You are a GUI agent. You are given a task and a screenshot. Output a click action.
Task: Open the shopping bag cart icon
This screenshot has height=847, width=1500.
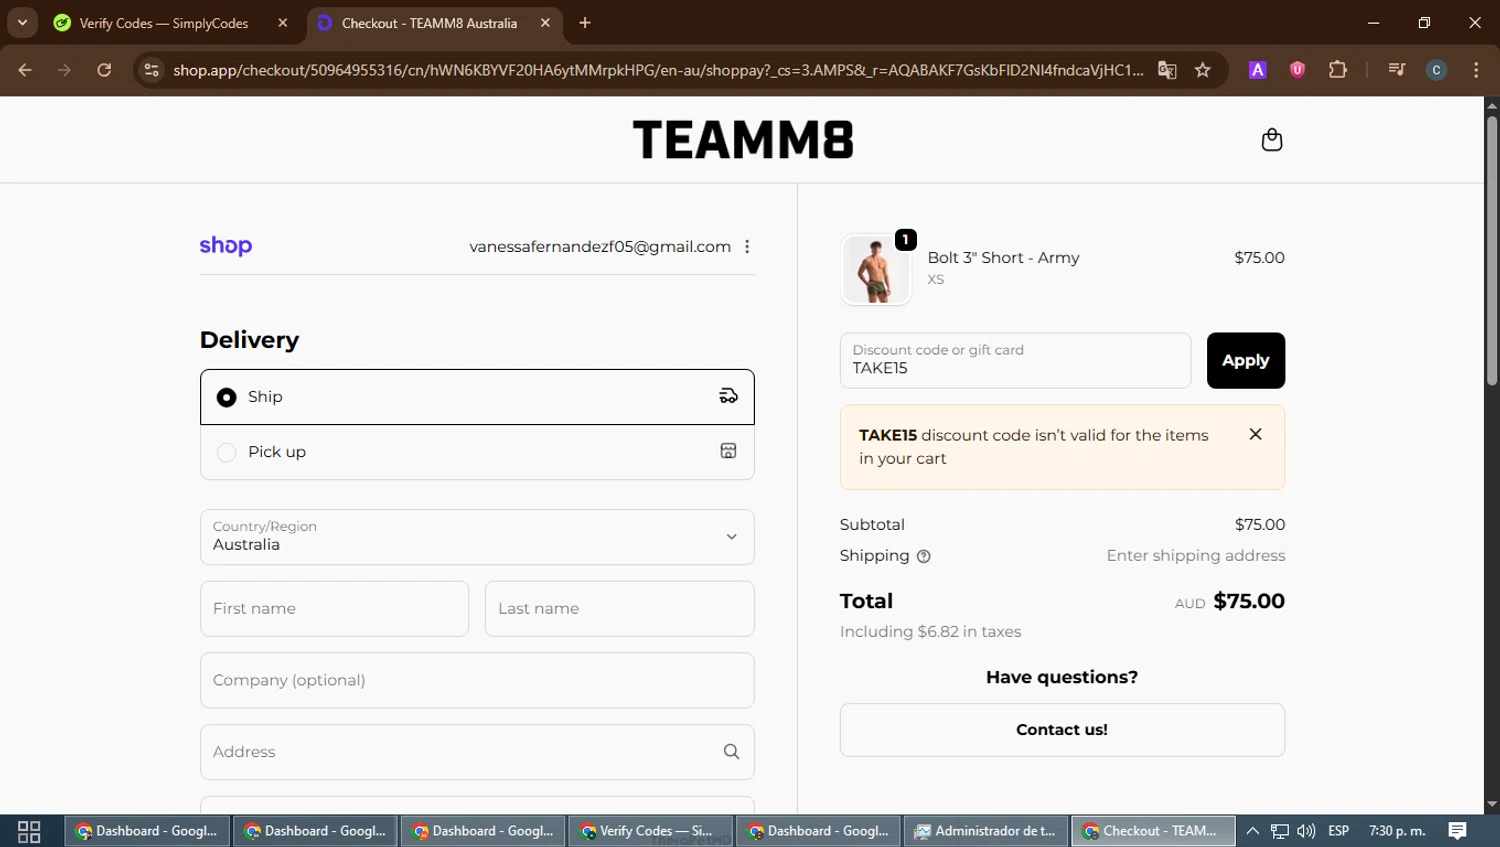1271,139
